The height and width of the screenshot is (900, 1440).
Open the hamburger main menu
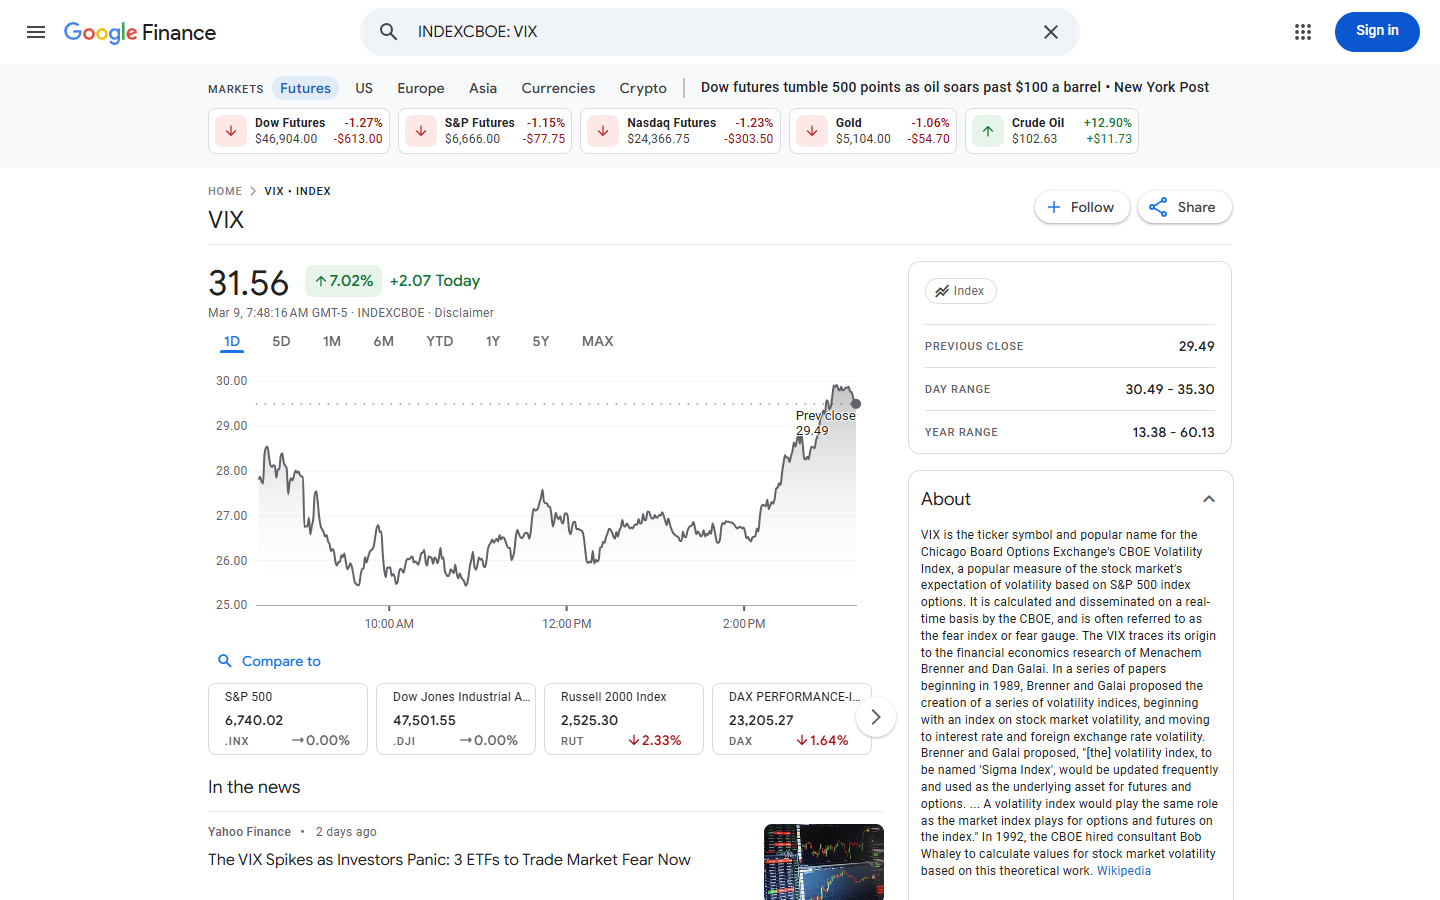36,32
